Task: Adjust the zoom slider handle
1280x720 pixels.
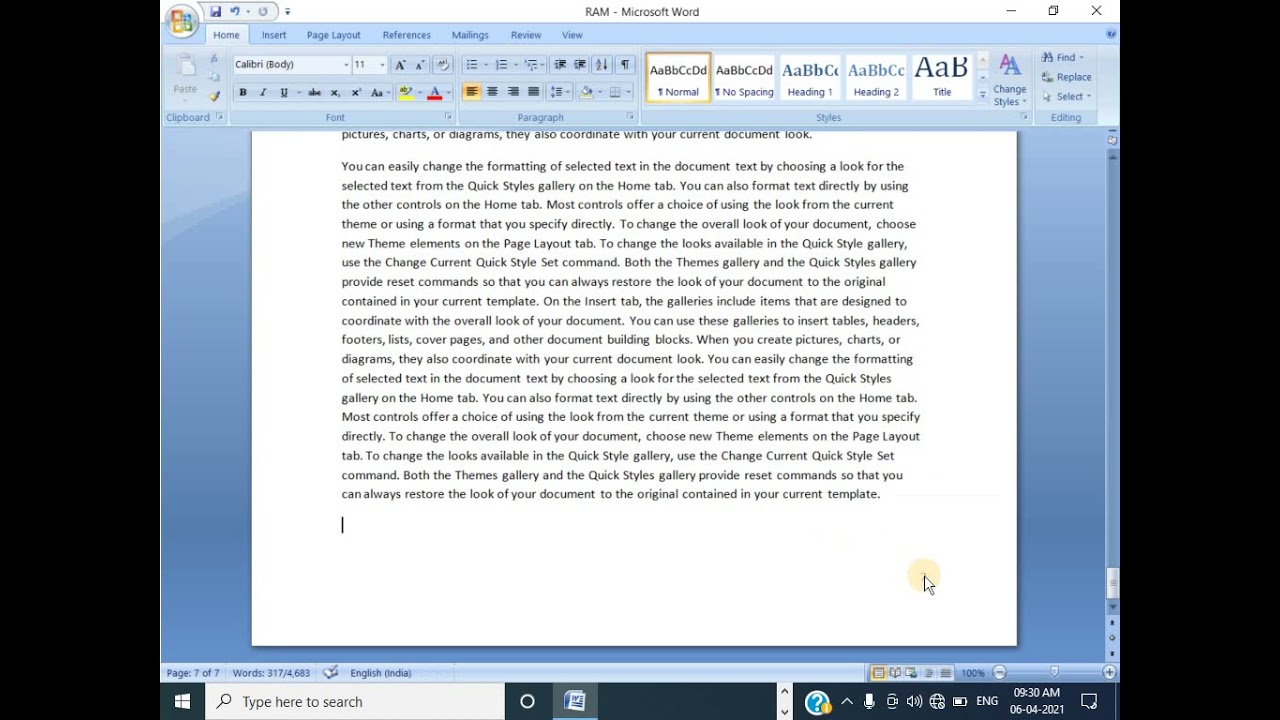Action: [x=1054, y=673]
